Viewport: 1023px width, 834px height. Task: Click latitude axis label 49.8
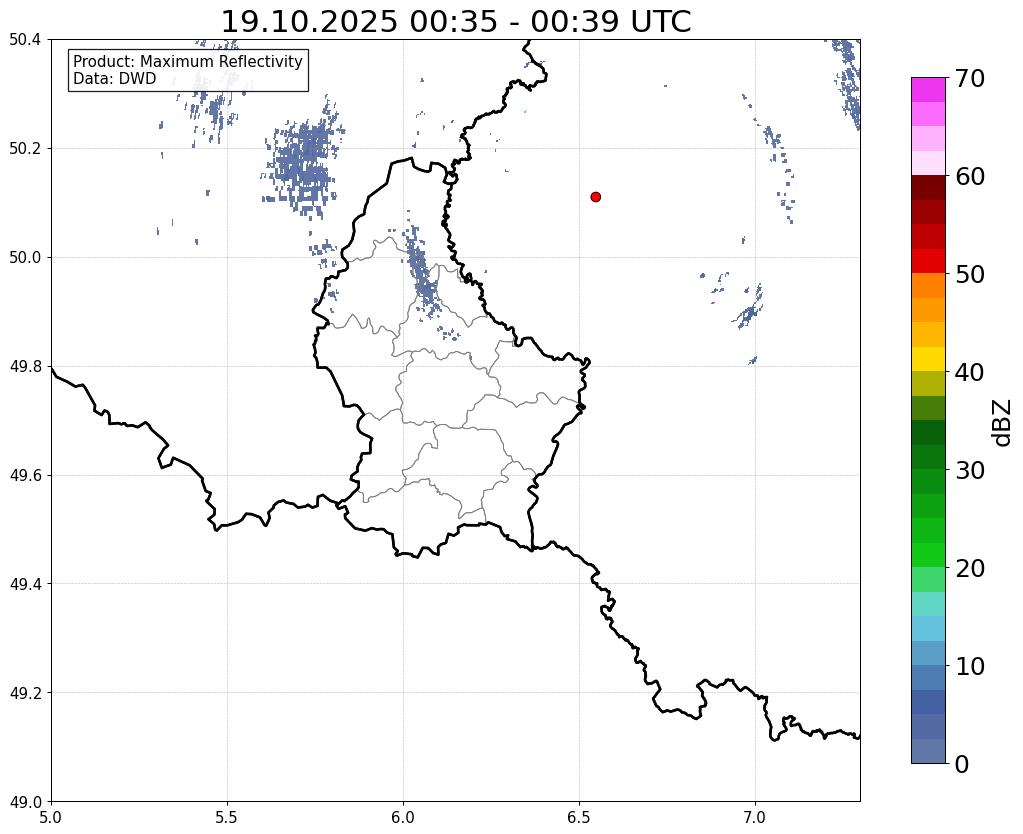pyautogui.click(x=25, y=367)
